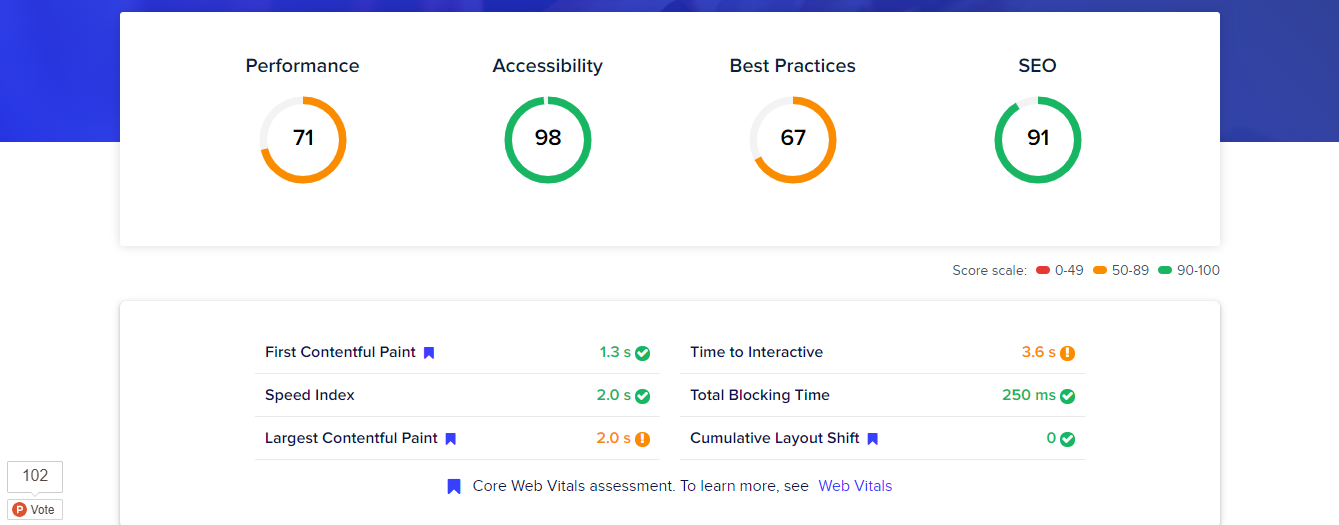Click the Product Hunt Vote button
Image resolution: width=1339 pixels, height=525 pixels.
35,510
